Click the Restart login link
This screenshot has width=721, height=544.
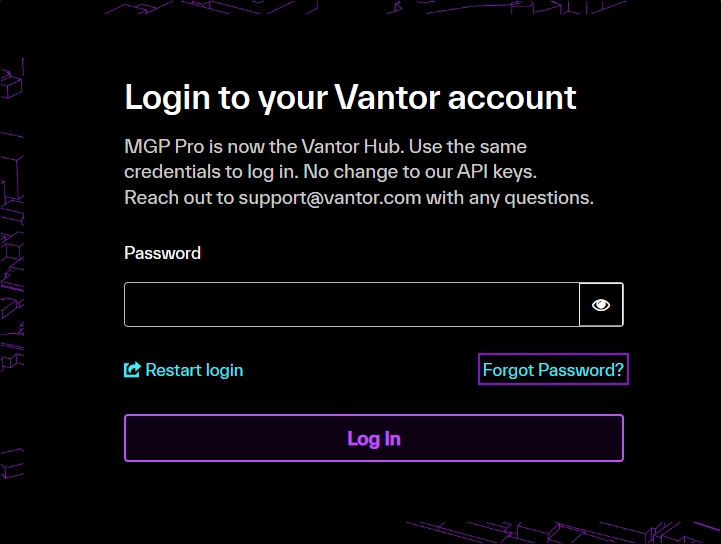(x=193, y=370)
